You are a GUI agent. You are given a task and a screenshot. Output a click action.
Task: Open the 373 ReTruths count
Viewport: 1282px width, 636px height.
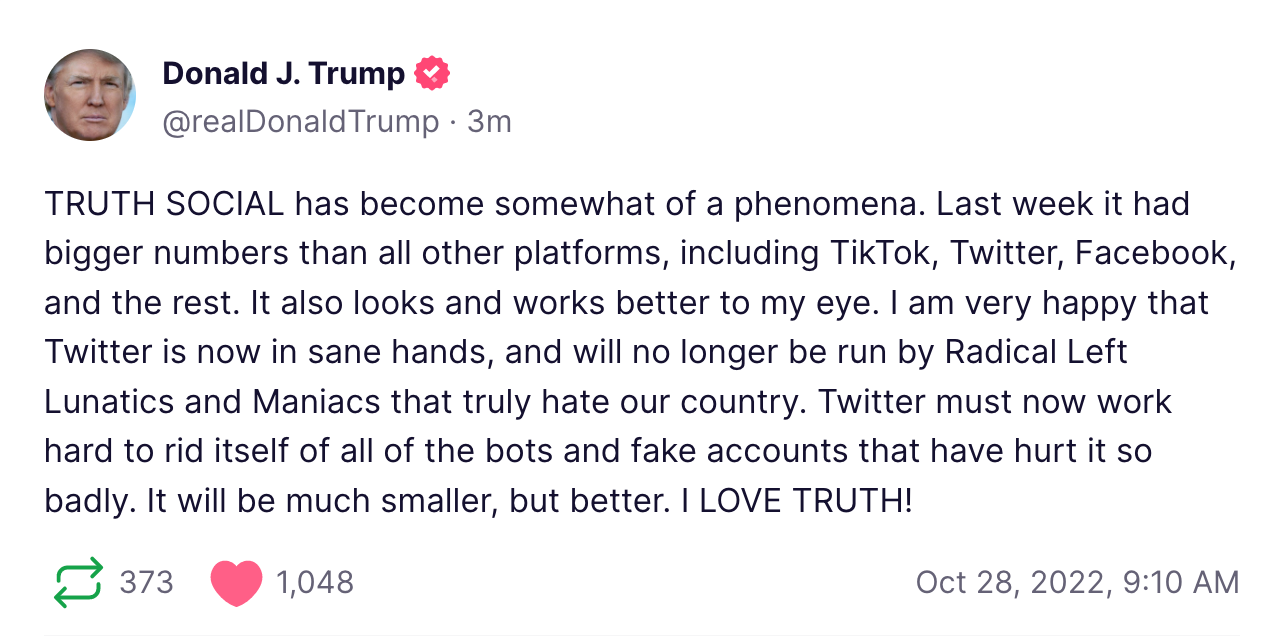click(146, 582)
